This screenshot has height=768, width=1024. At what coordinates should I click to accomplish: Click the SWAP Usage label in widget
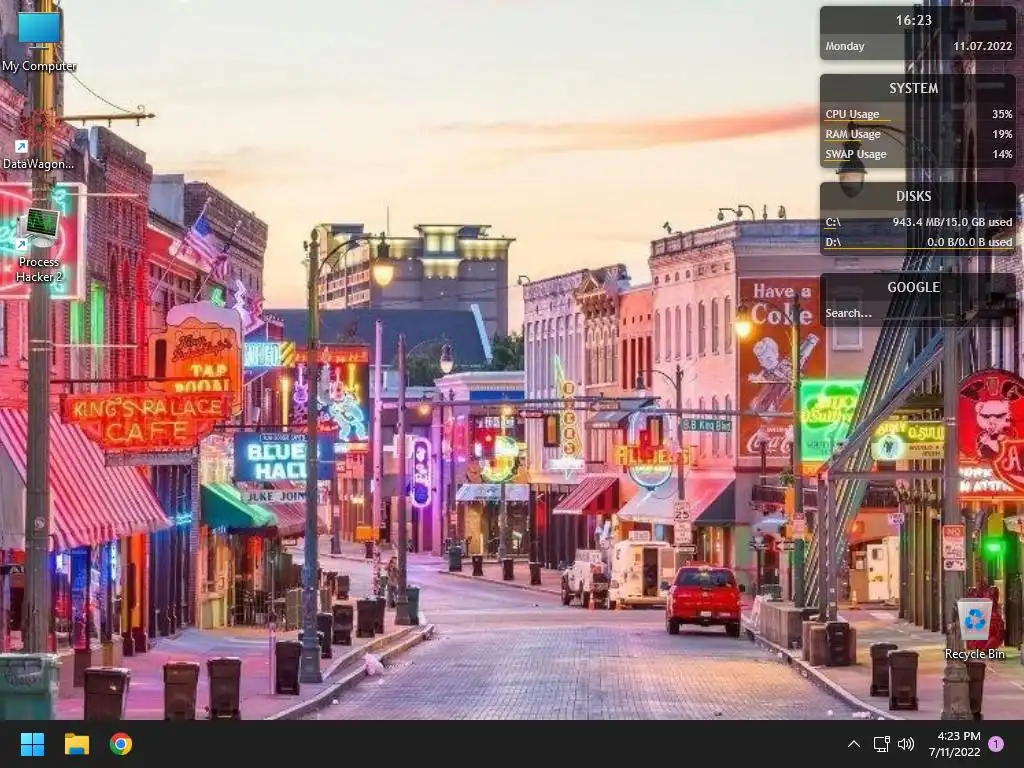(x=856, y=154)
